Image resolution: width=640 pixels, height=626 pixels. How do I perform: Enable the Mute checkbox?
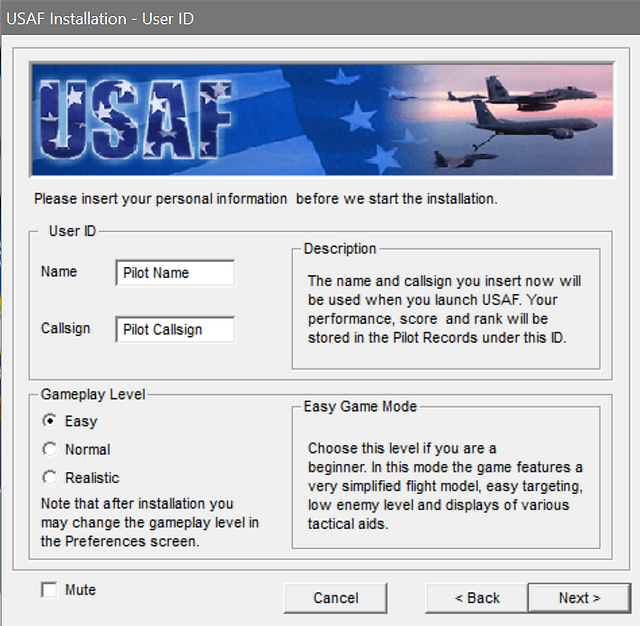click(x=49, y=590)
